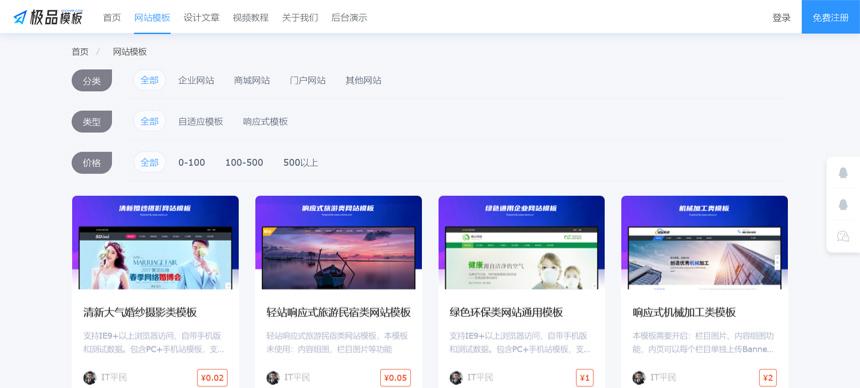
Task: Open the second QQ contact icon in floating sidebar
Action: coord(843,204)
